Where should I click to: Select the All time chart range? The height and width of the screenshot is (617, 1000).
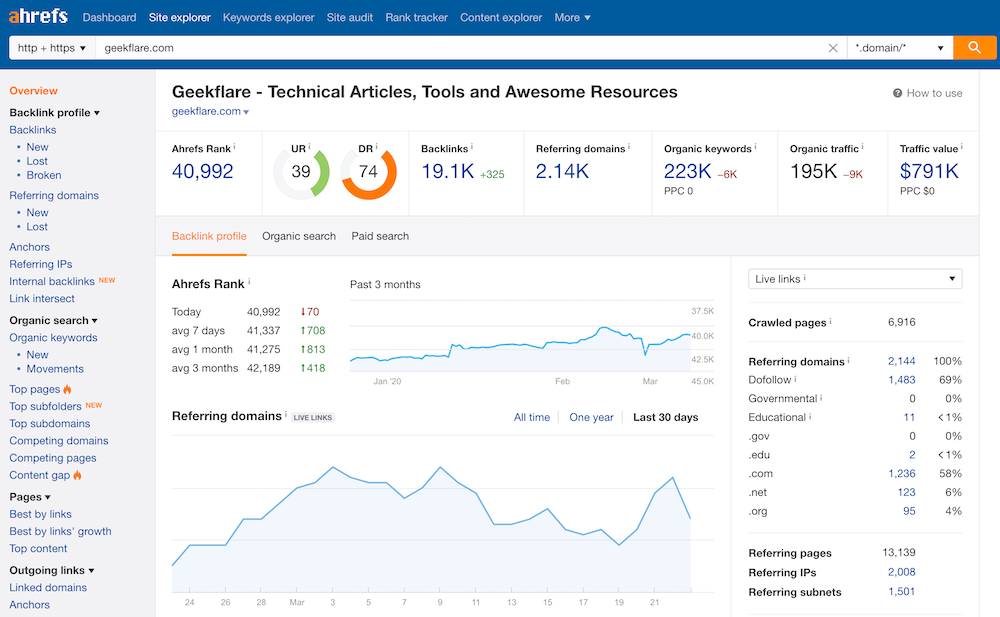(x=532, y=417)
